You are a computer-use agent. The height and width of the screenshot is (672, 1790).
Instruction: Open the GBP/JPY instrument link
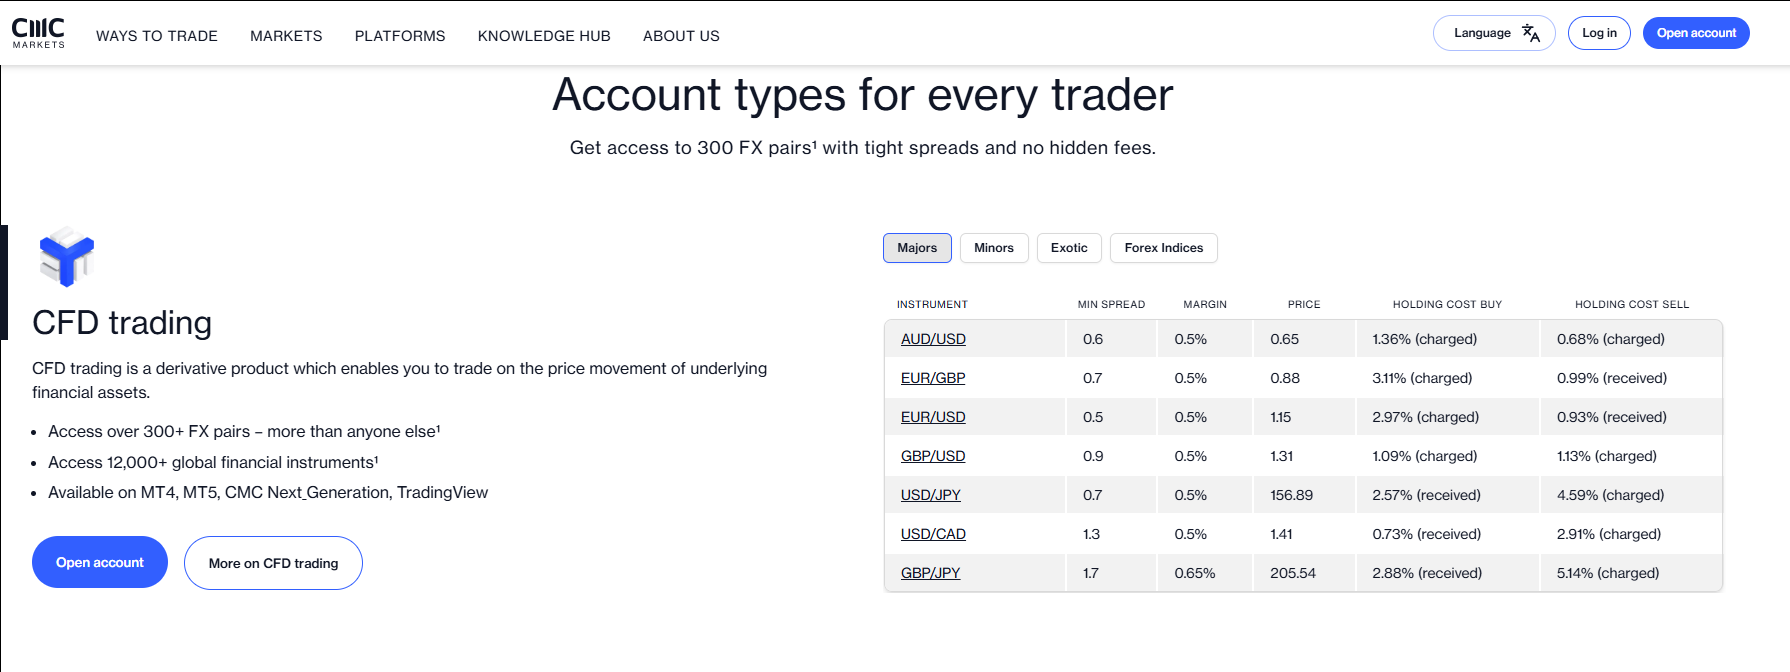click(930, 573)
